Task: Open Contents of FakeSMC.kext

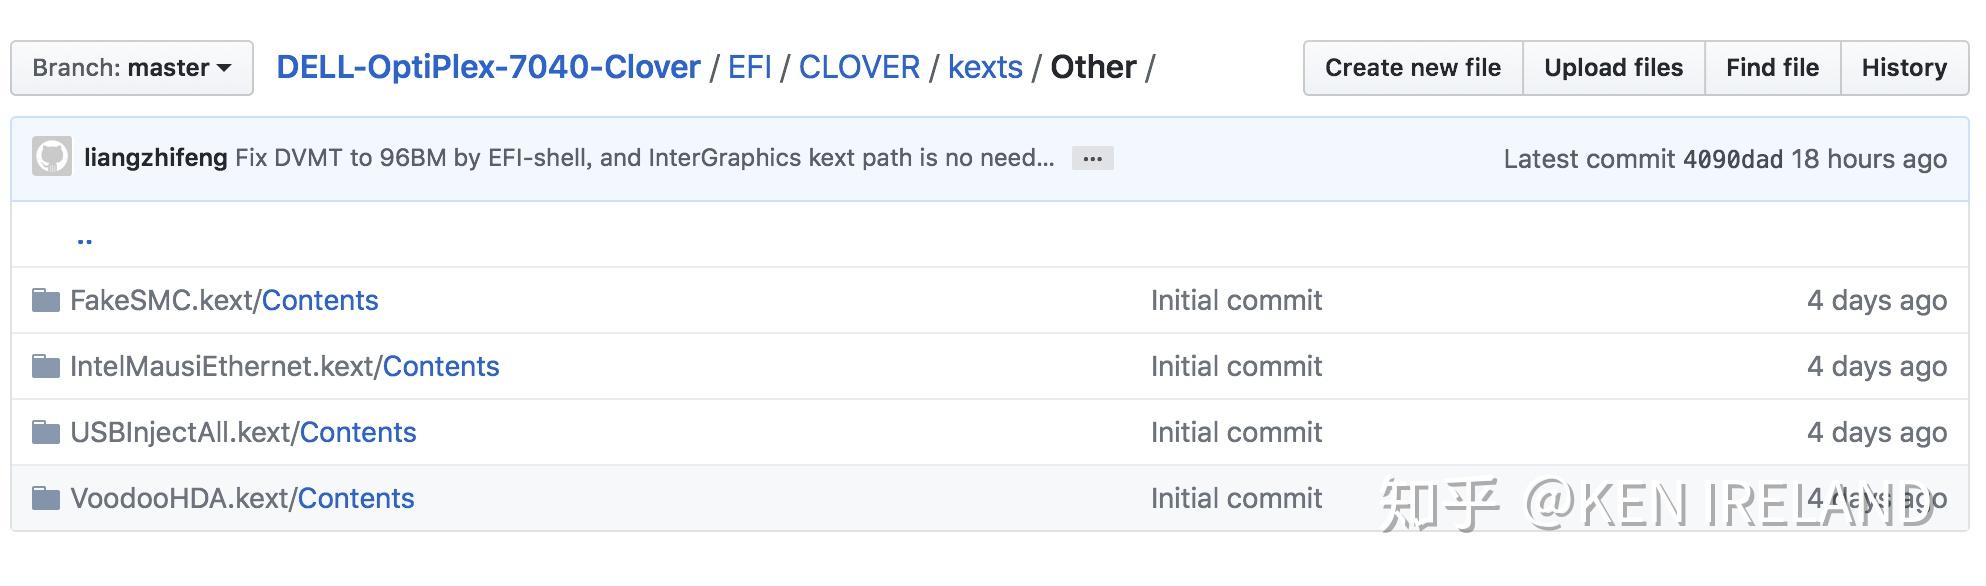Action: [x=320, y=300]
